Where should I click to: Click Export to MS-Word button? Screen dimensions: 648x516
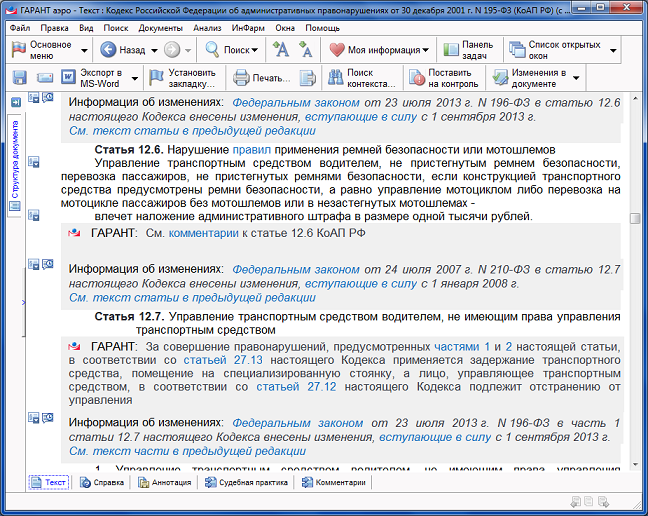(95, 77)
